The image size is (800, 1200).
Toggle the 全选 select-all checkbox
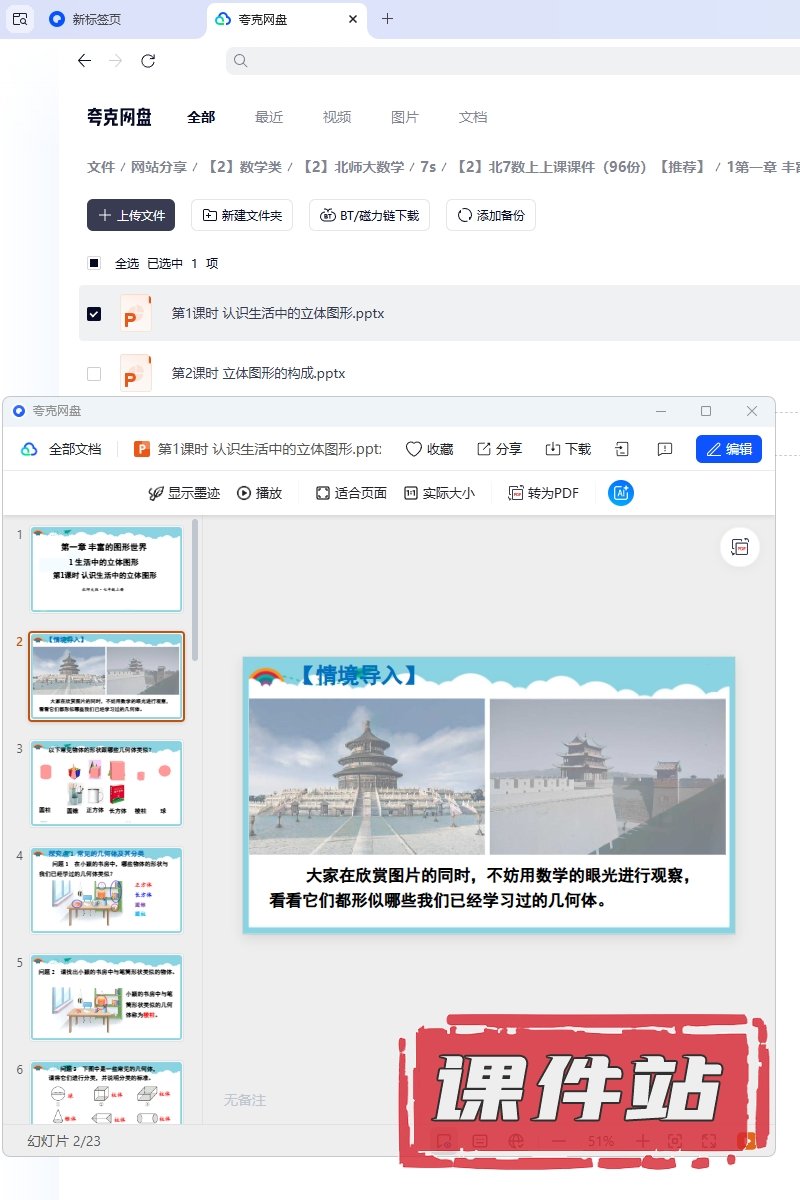coord(94,264)
